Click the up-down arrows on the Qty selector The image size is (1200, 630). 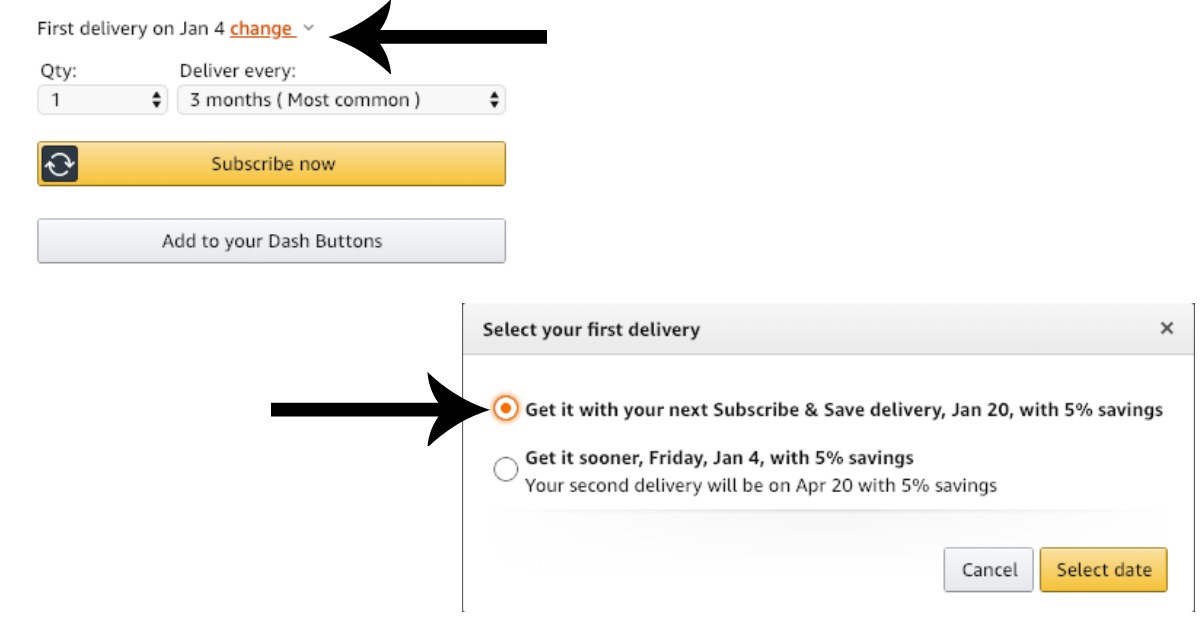[156, 100]
